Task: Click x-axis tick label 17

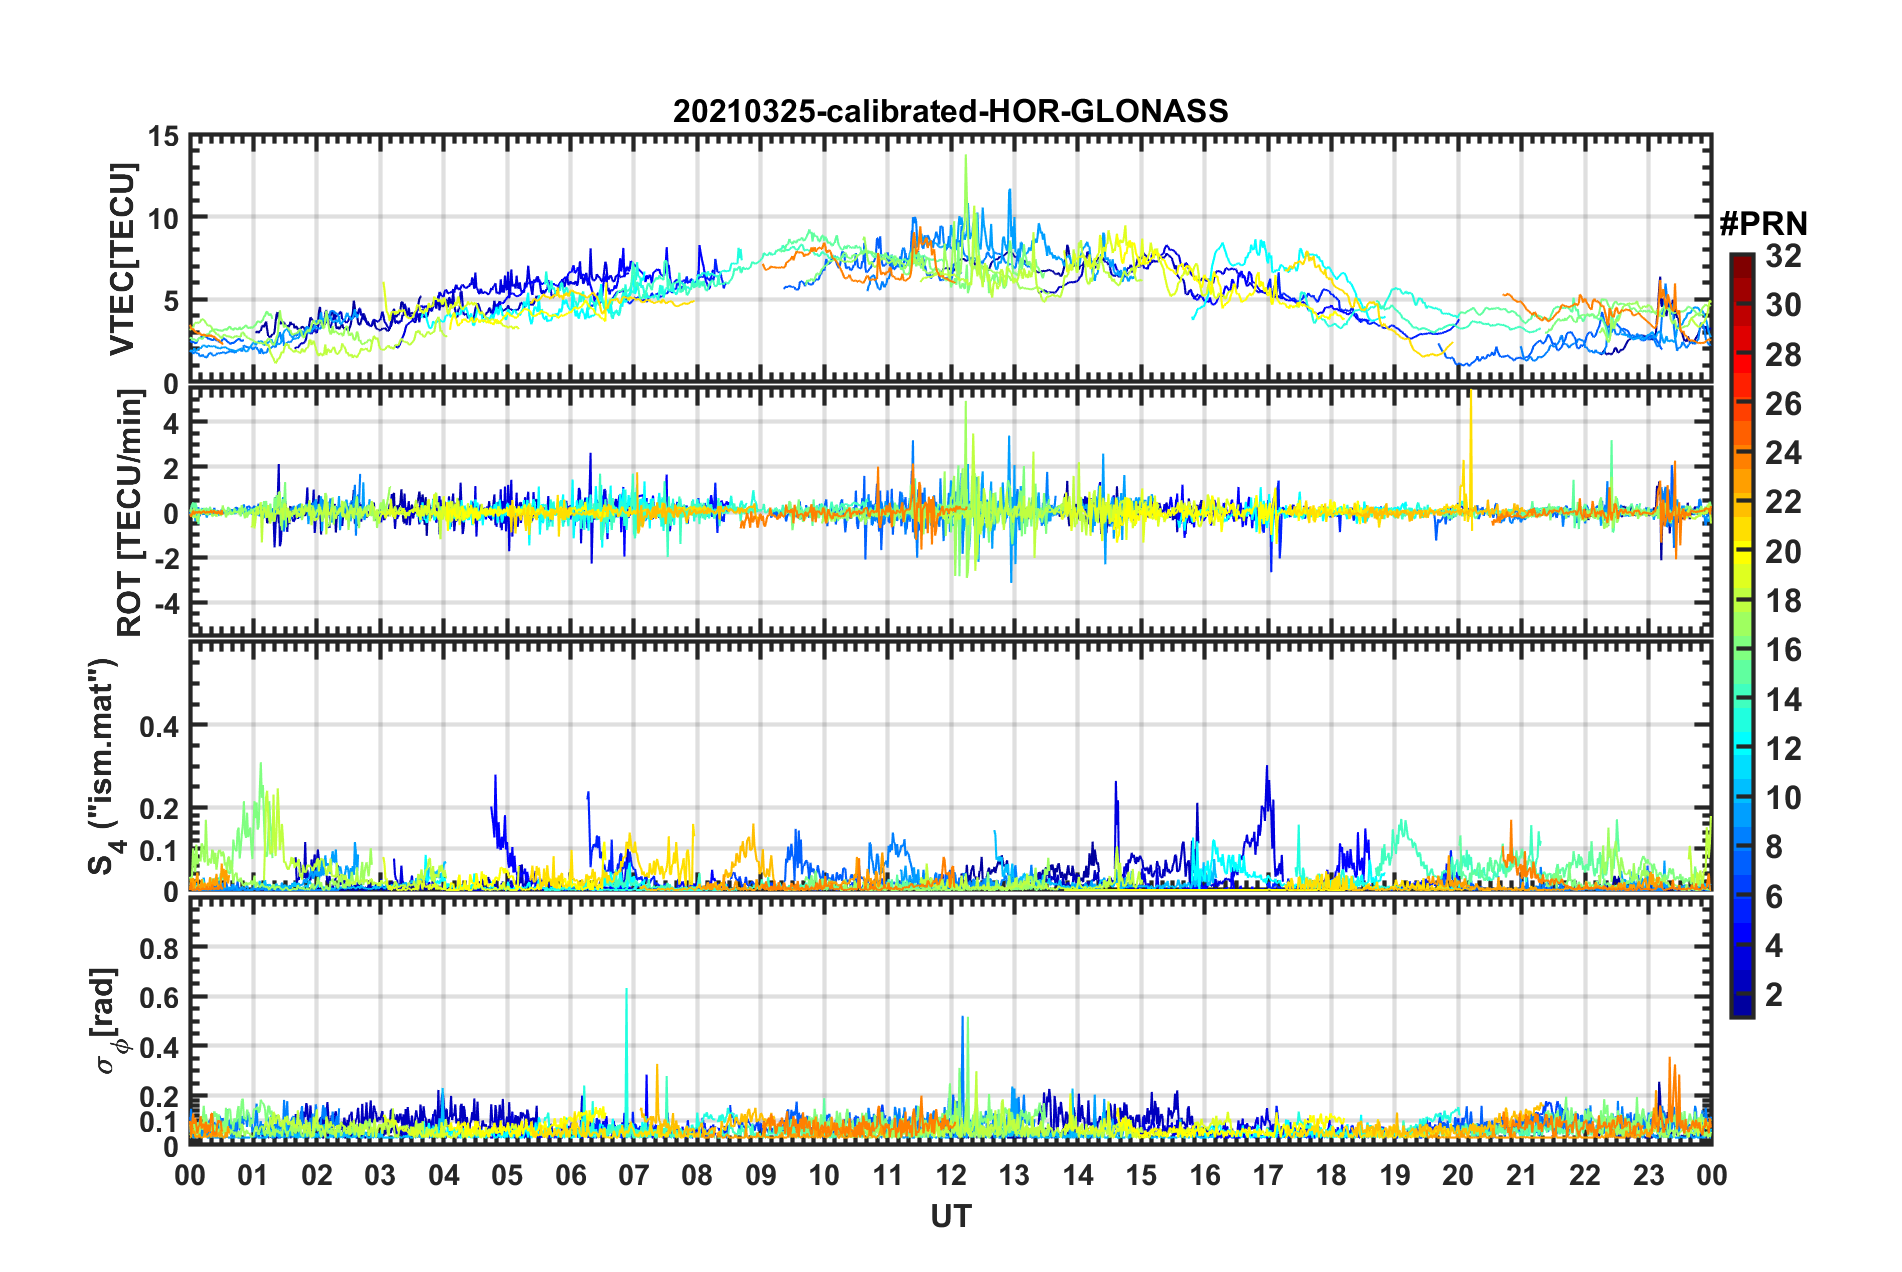Action: (1268, 1175)
